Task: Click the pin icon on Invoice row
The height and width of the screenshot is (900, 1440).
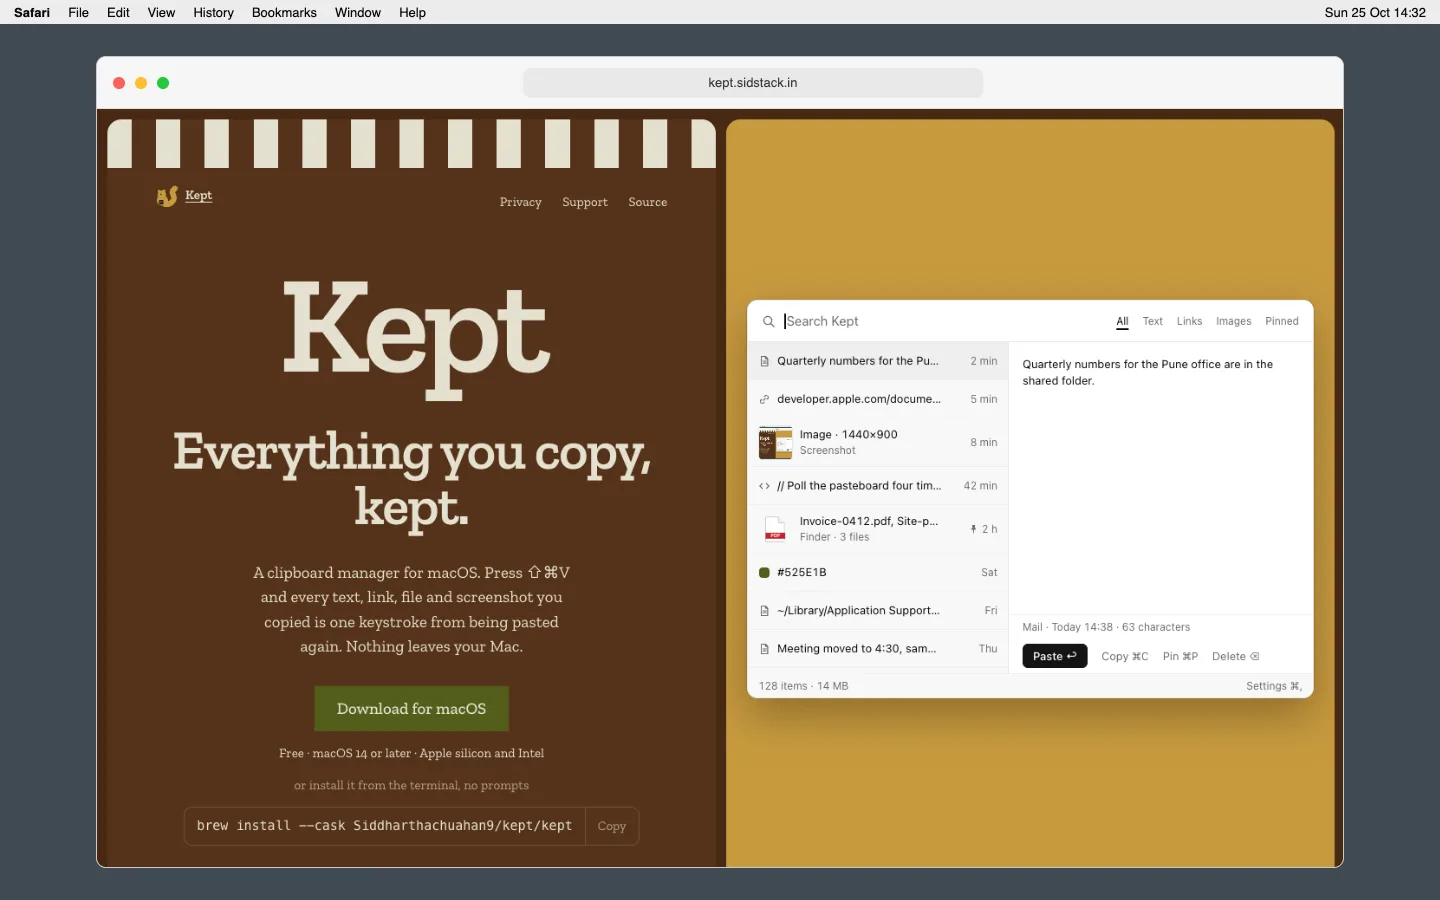Action: click(973, 529)
